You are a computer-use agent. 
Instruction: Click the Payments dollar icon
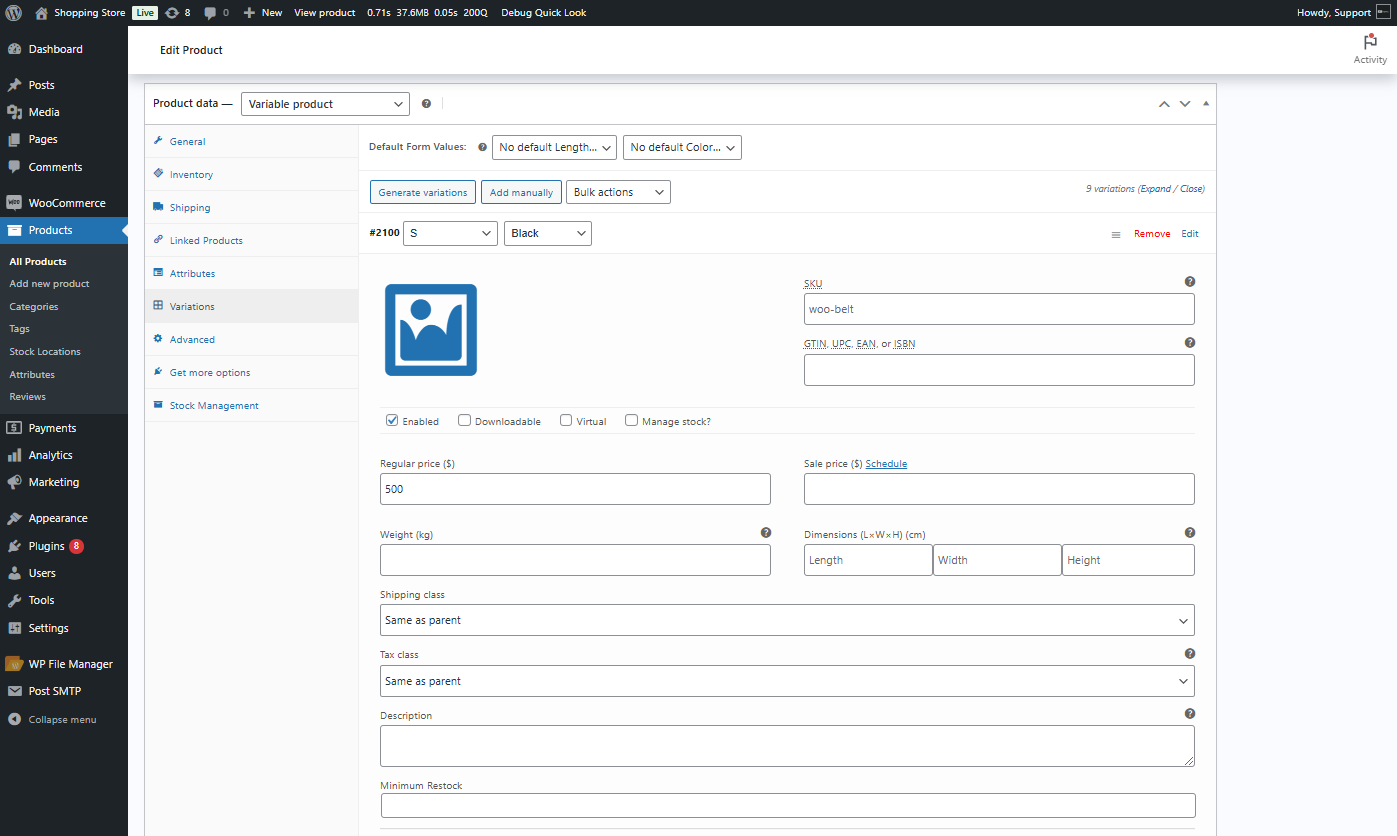[x=14, y=428]
